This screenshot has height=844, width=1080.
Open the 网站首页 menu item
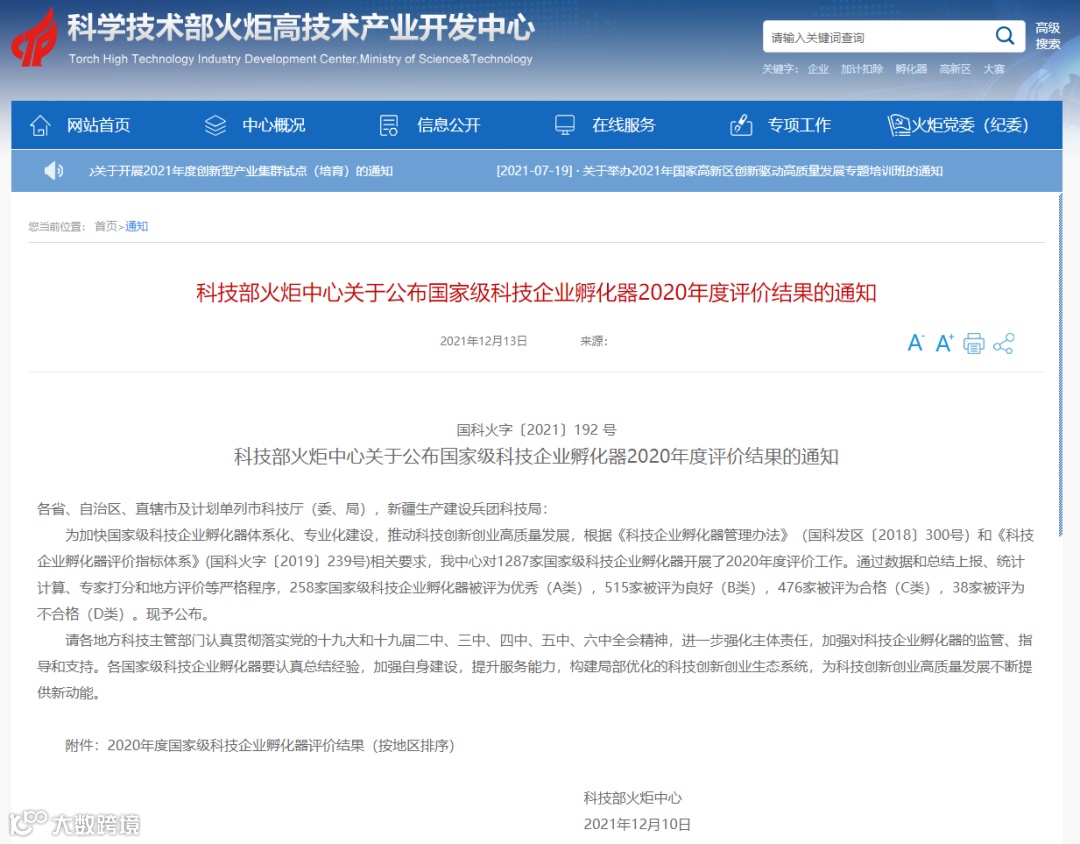pyautogui.click(x=98, y=125)
